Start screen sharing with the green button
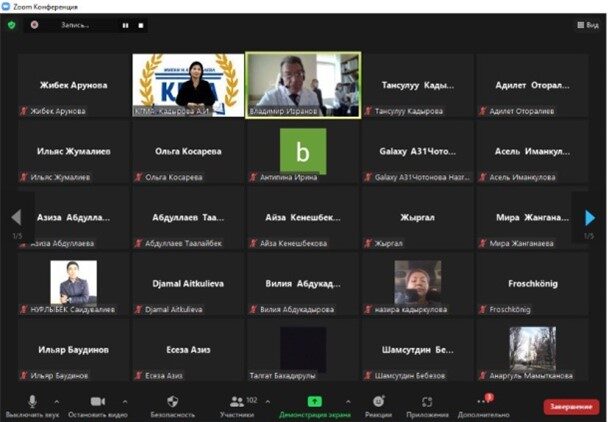Image resolution: width=608 pixels, height=422 pixels. (314, 402)
